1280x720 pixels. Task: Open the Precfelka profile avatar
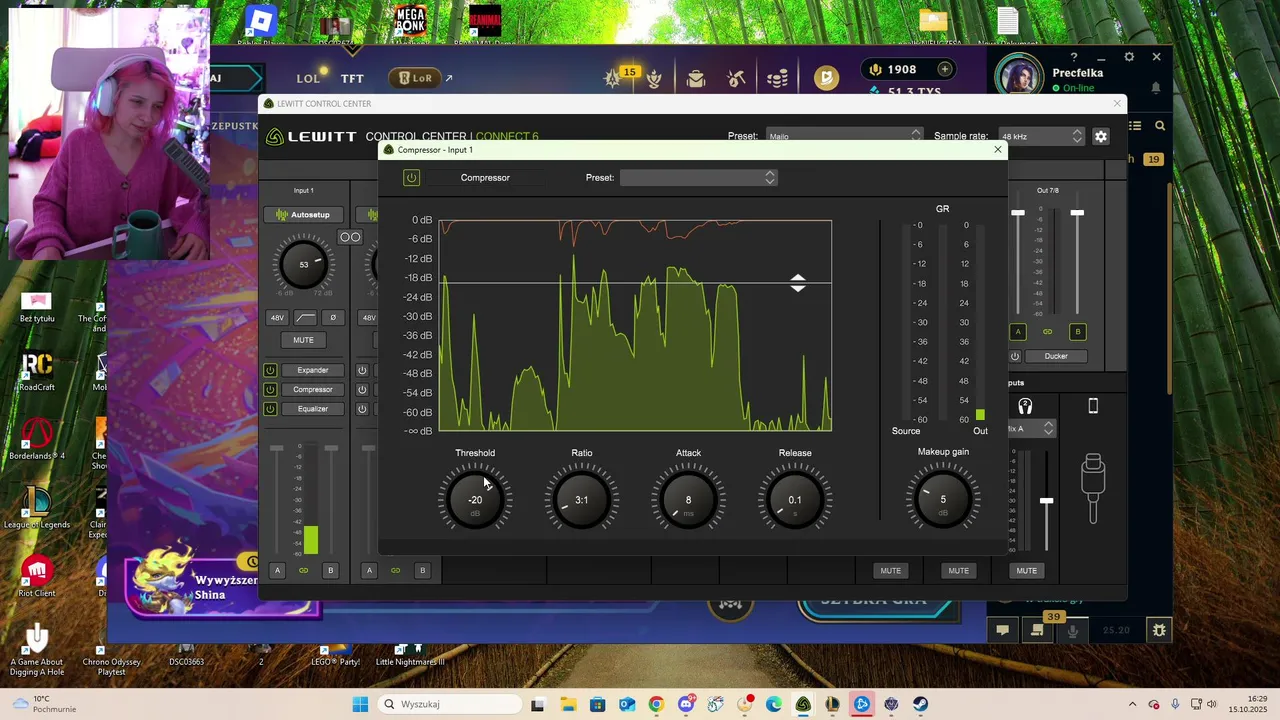pos(1019,78)
